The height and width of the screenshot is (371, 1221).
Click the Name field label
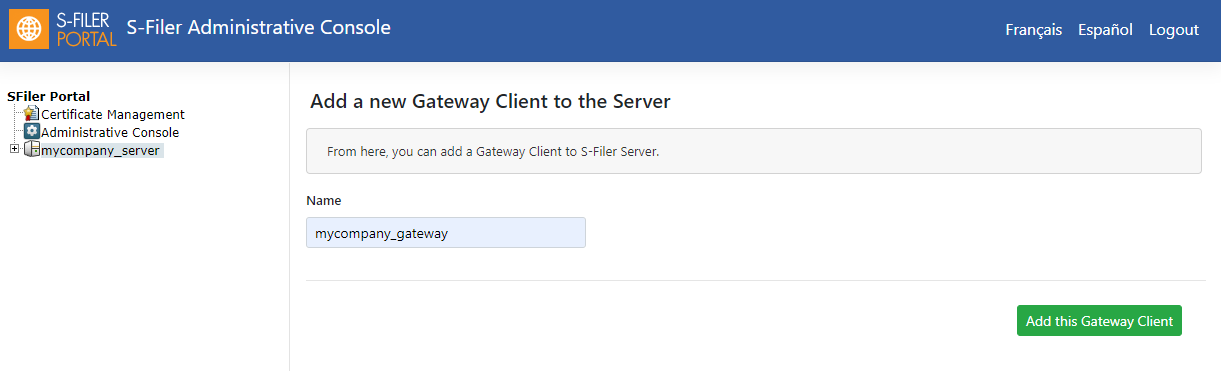click(324, 201)
